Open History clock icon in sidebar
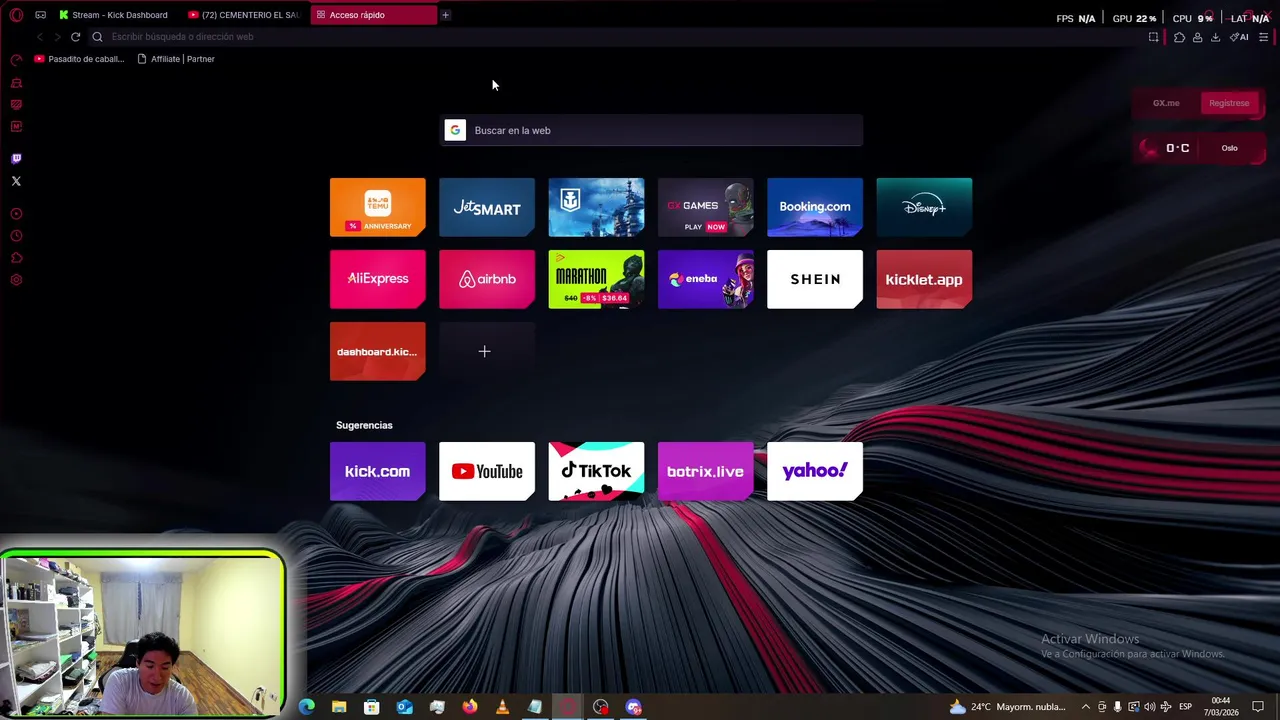Image resolution: width=1280 pixels, height=720 pixels. [16, 236]
